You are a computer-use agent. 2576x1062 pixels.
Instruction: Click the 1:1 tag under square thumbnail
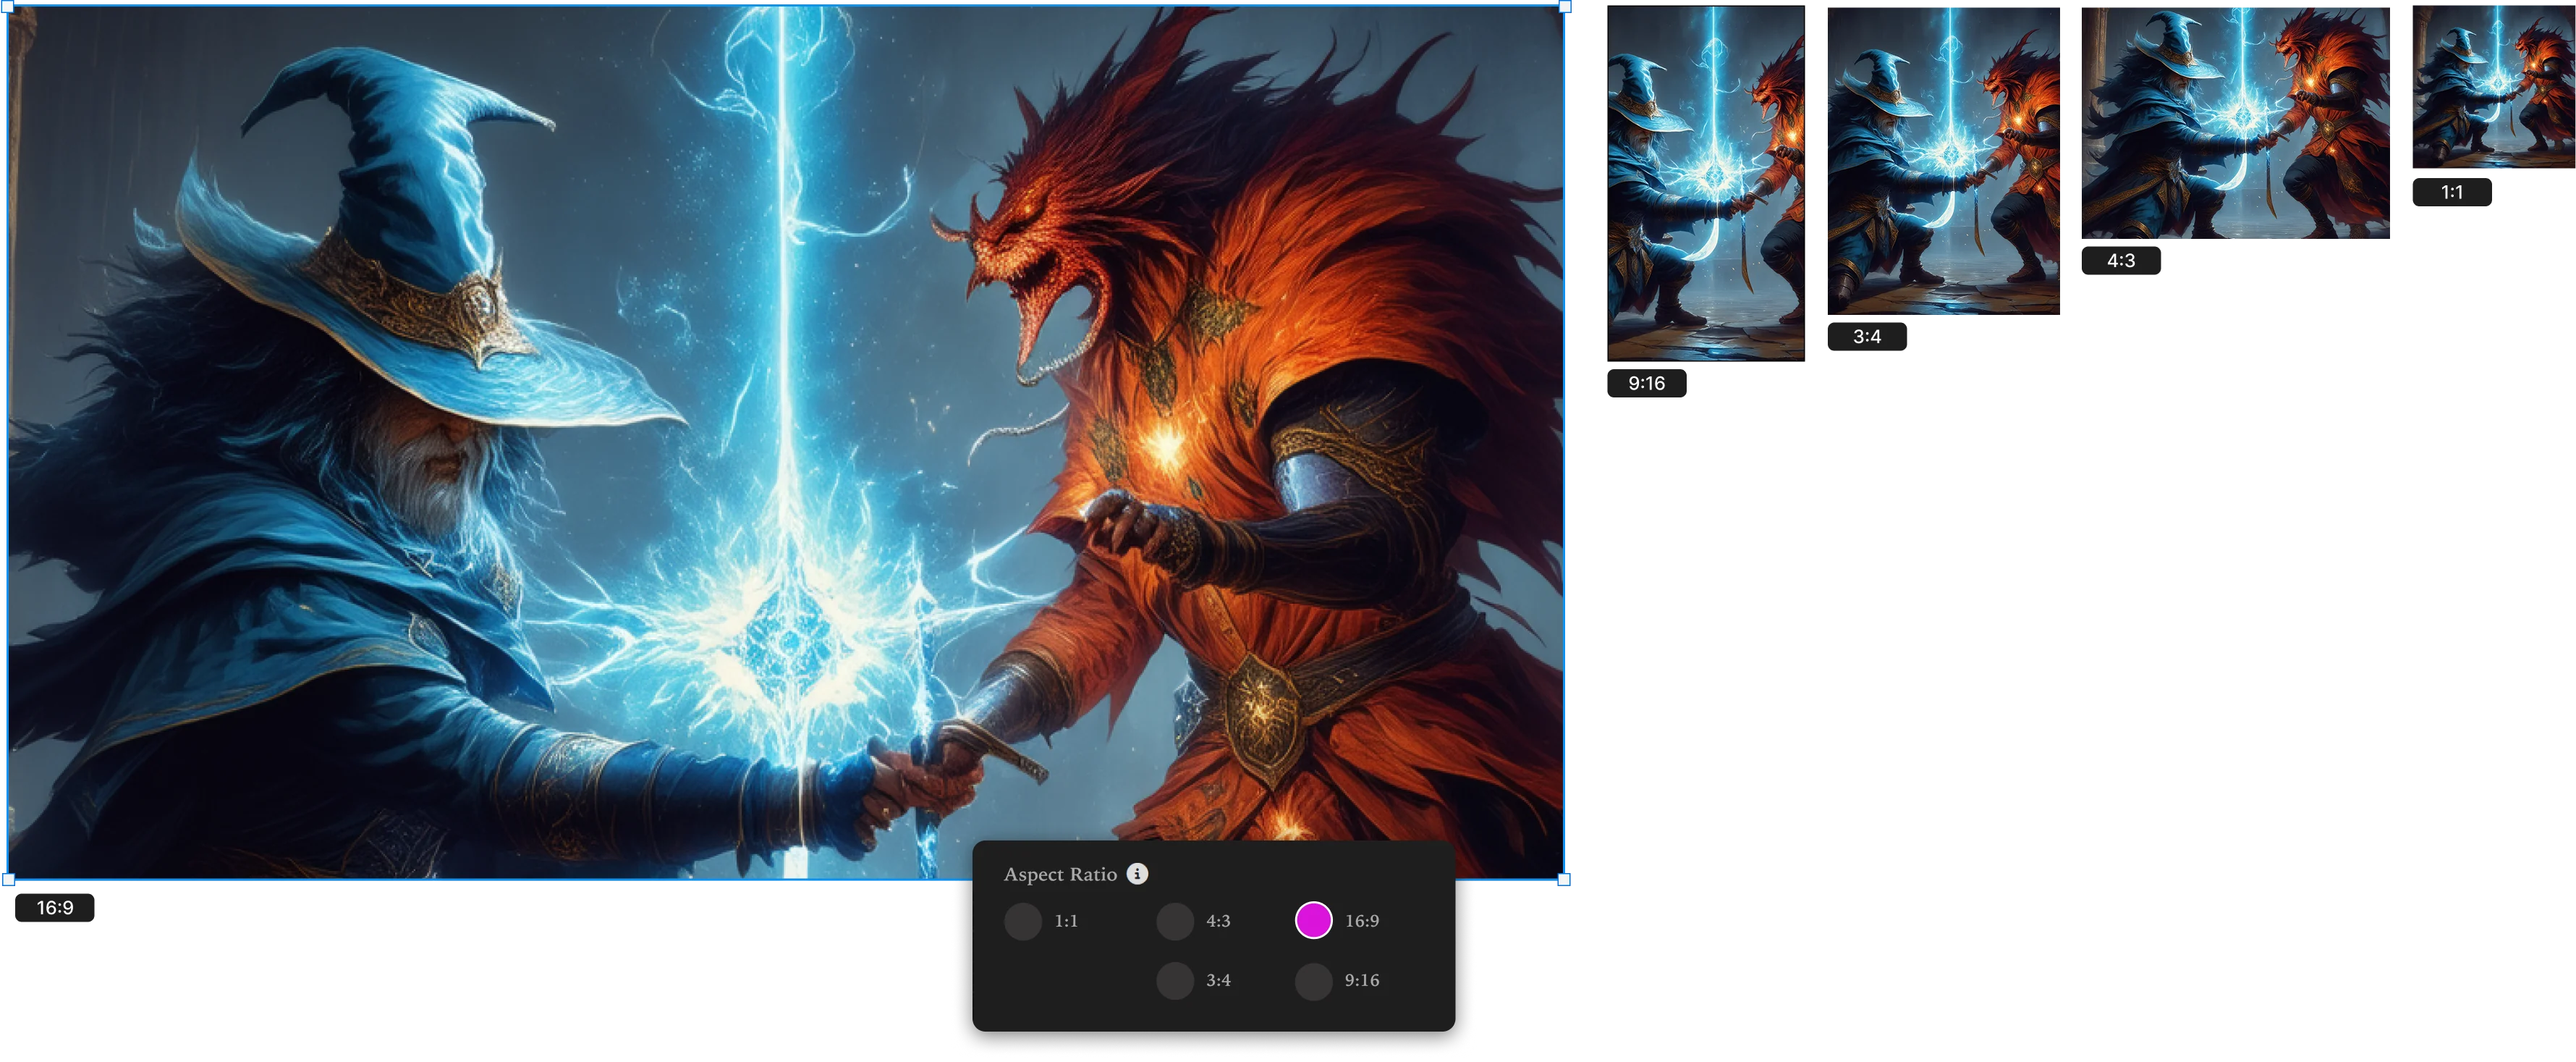pyautogui.click(x=2451, y=192)
